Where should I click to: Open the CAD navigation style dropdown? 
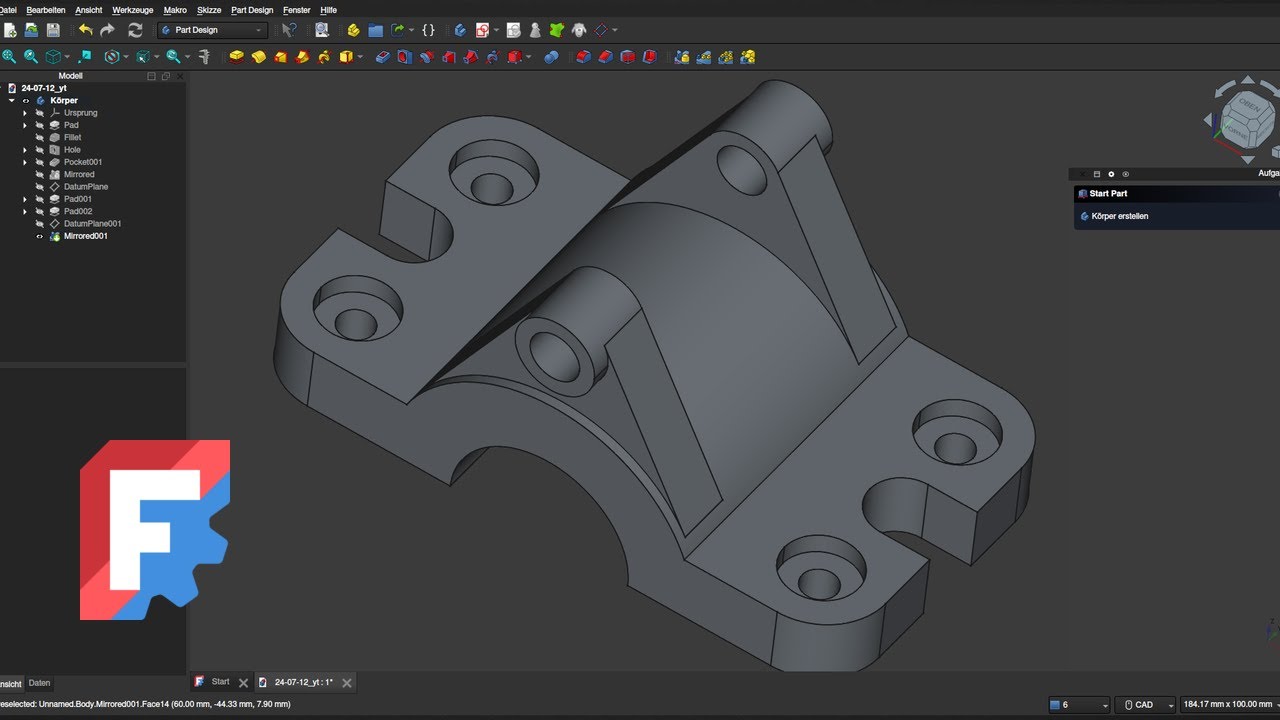(1145, 705)
